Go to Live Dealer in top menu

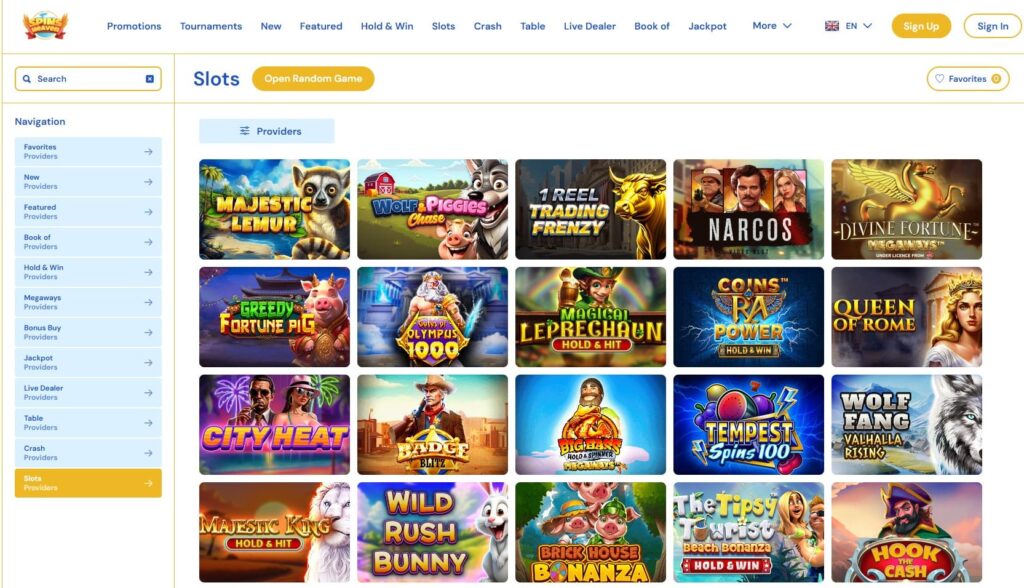pyautogui.click(x=589, y=26)
